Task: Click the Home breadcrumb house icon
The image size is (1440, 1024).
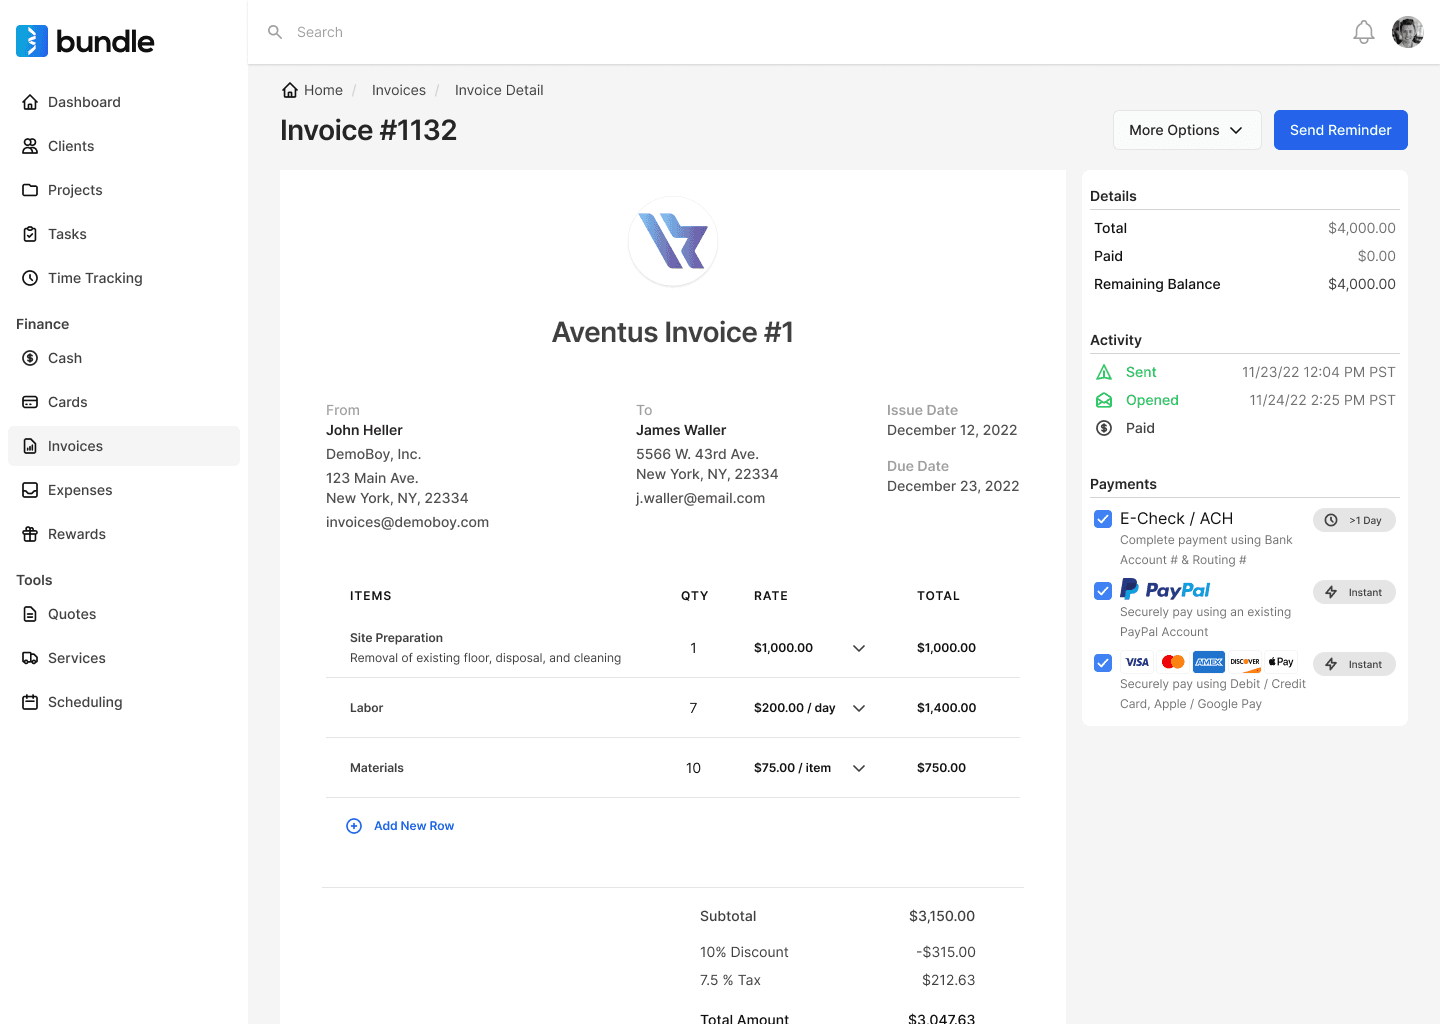Action: [290, 90]
